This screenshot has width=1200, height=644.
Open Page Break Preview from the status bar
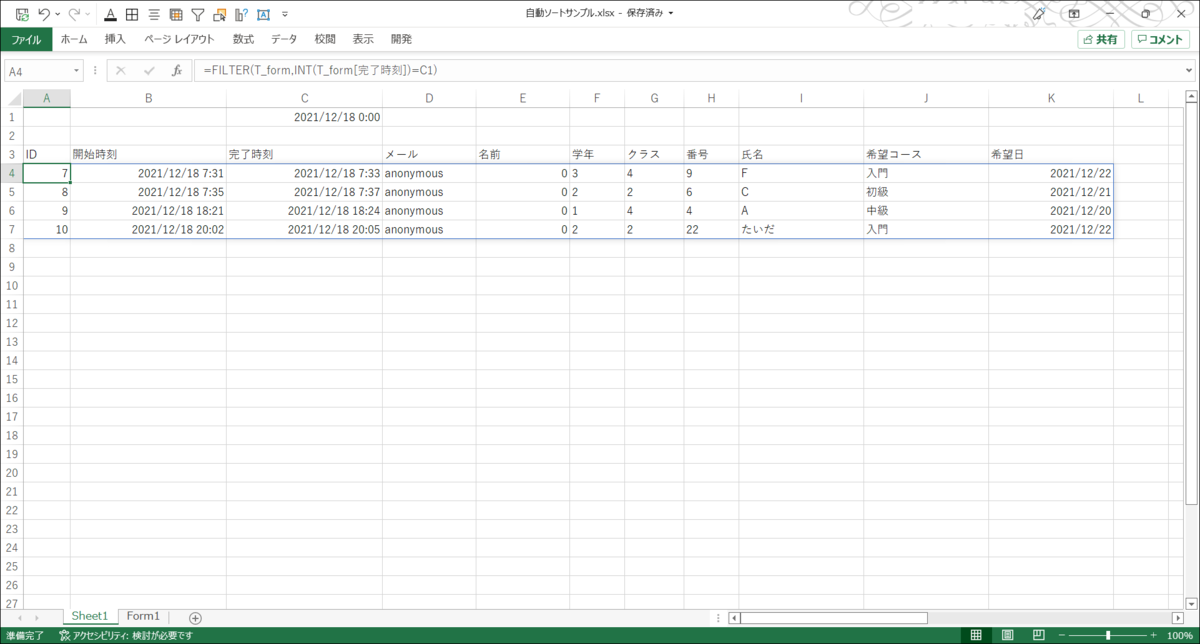1038,633
